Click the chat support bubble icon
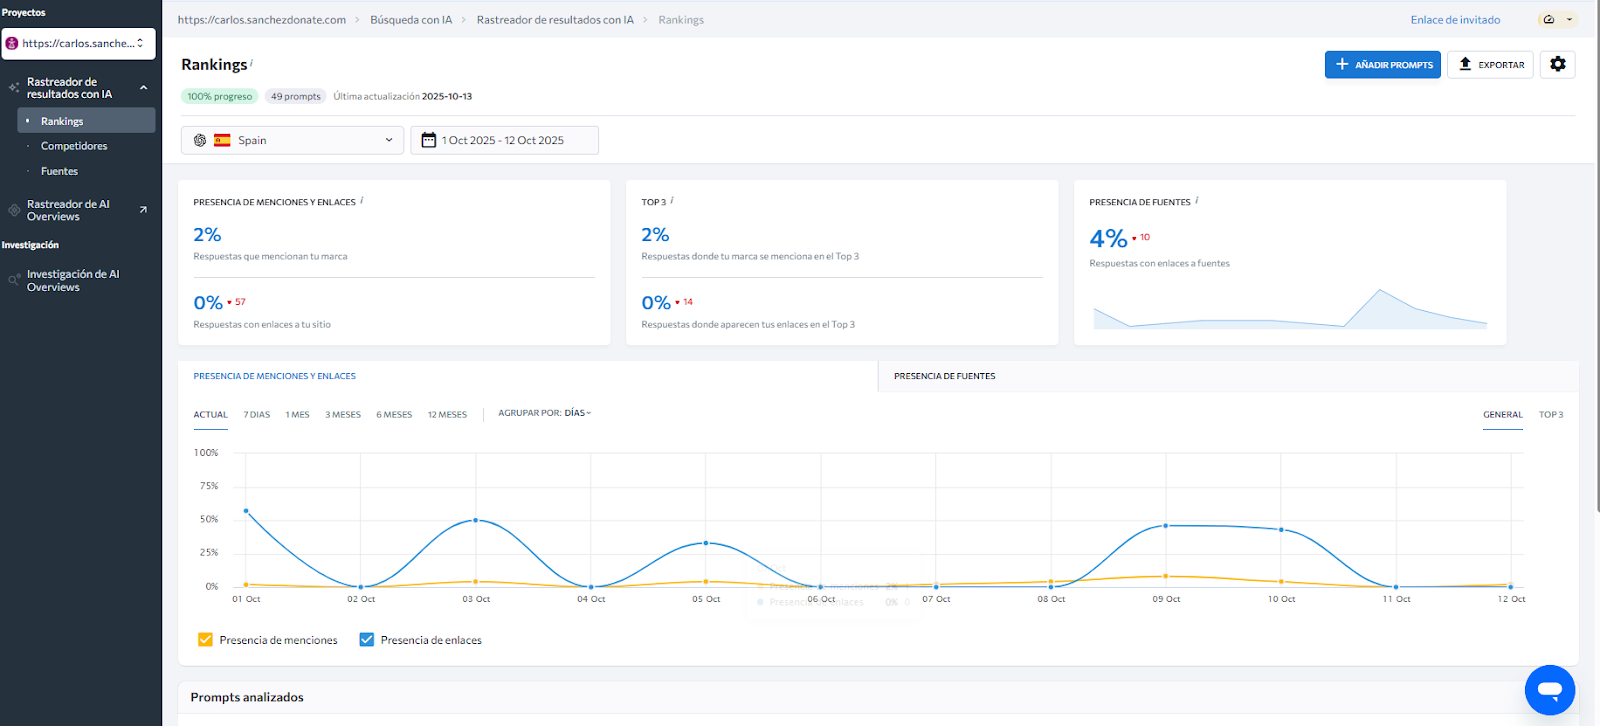1600x726 pixels. pos(1549,690)
